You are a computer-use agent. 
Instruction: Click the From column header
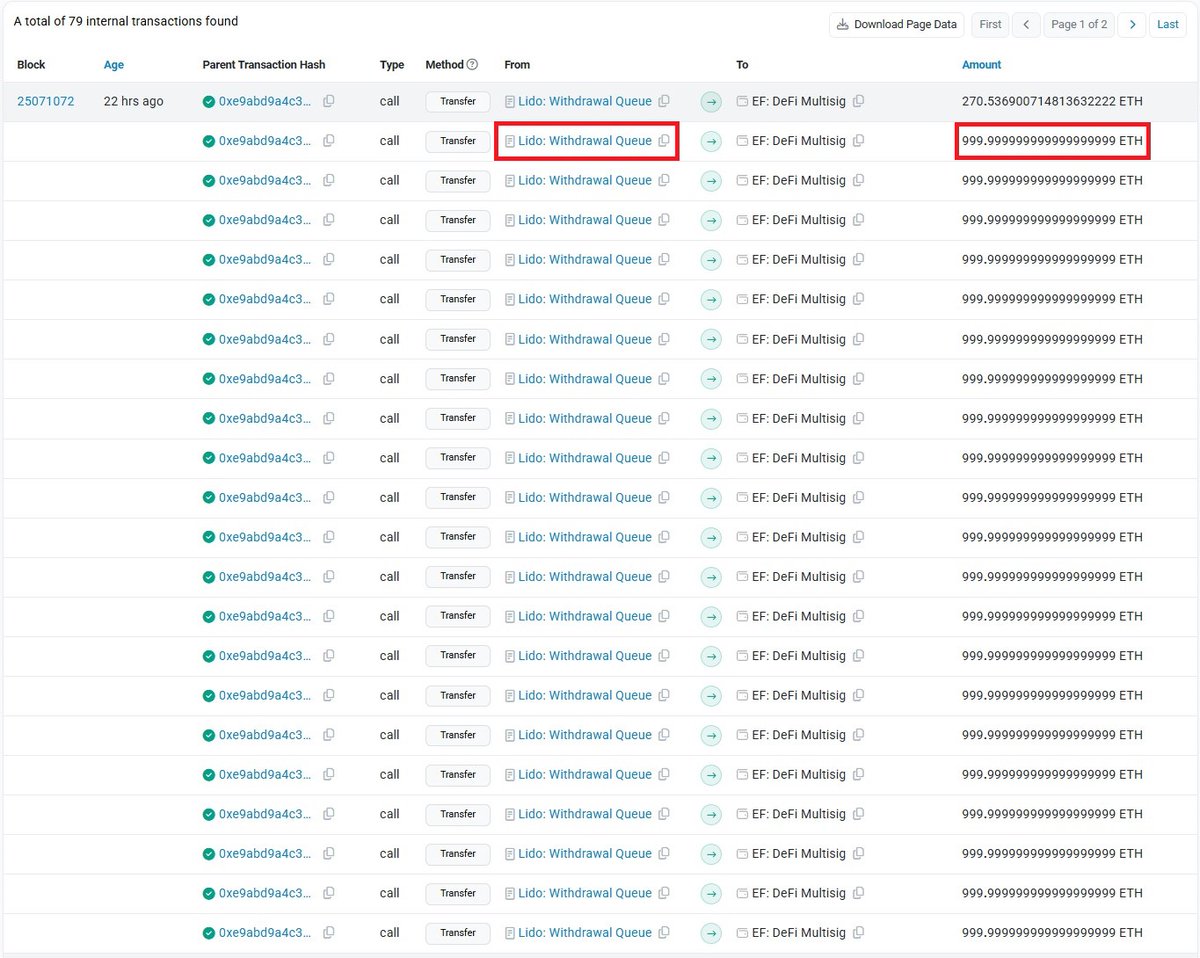(x=517, y=65)
